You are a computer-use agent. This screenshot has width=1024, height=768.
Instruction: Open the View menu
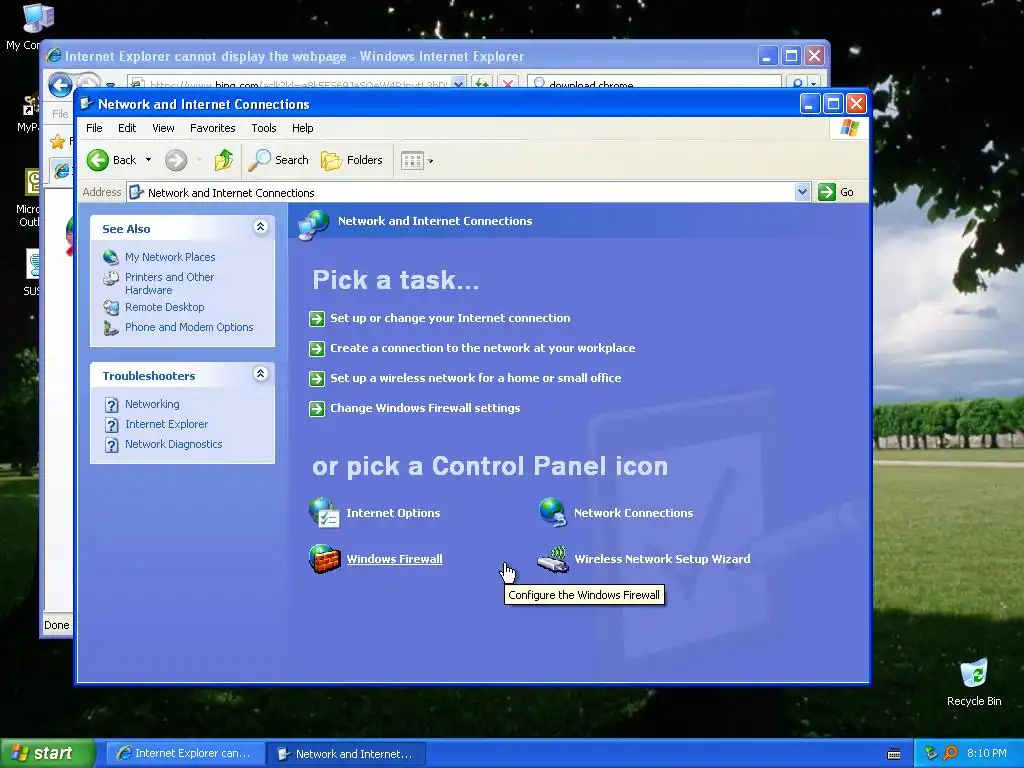click(x=163, y=128)
